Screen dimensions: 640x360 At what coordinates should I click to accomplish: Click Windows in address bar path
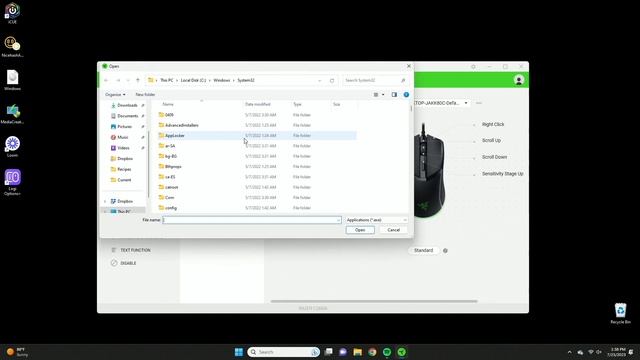point(222,80)
